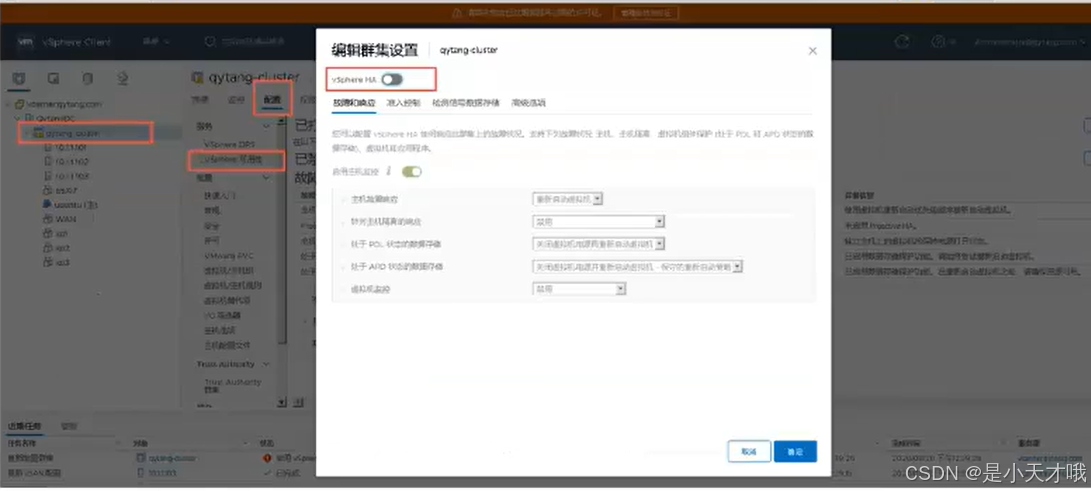The image size is (1091, 491).
Task: Switch to the 准入控制 tab
Action: (403, 102)
